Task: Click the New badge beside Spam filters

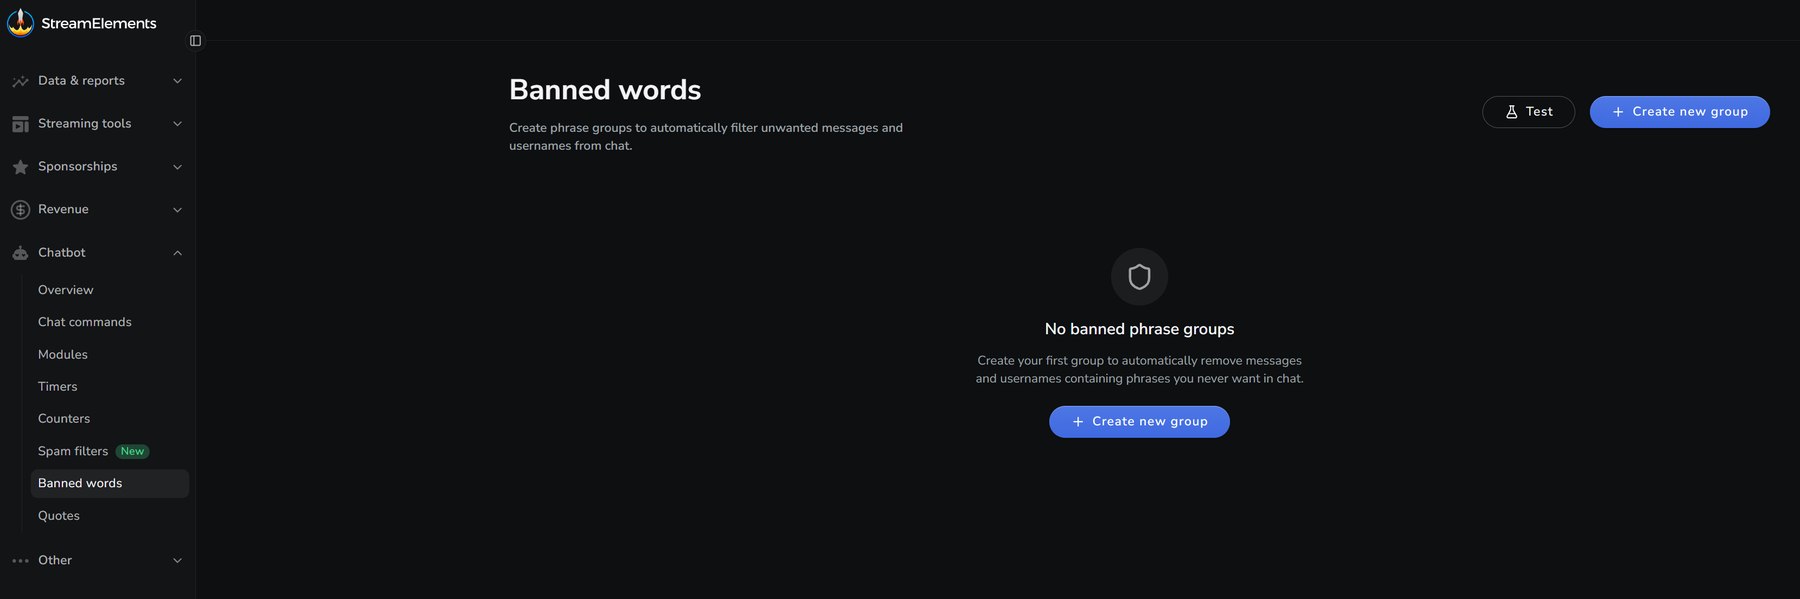Action: tap(132, 452)
